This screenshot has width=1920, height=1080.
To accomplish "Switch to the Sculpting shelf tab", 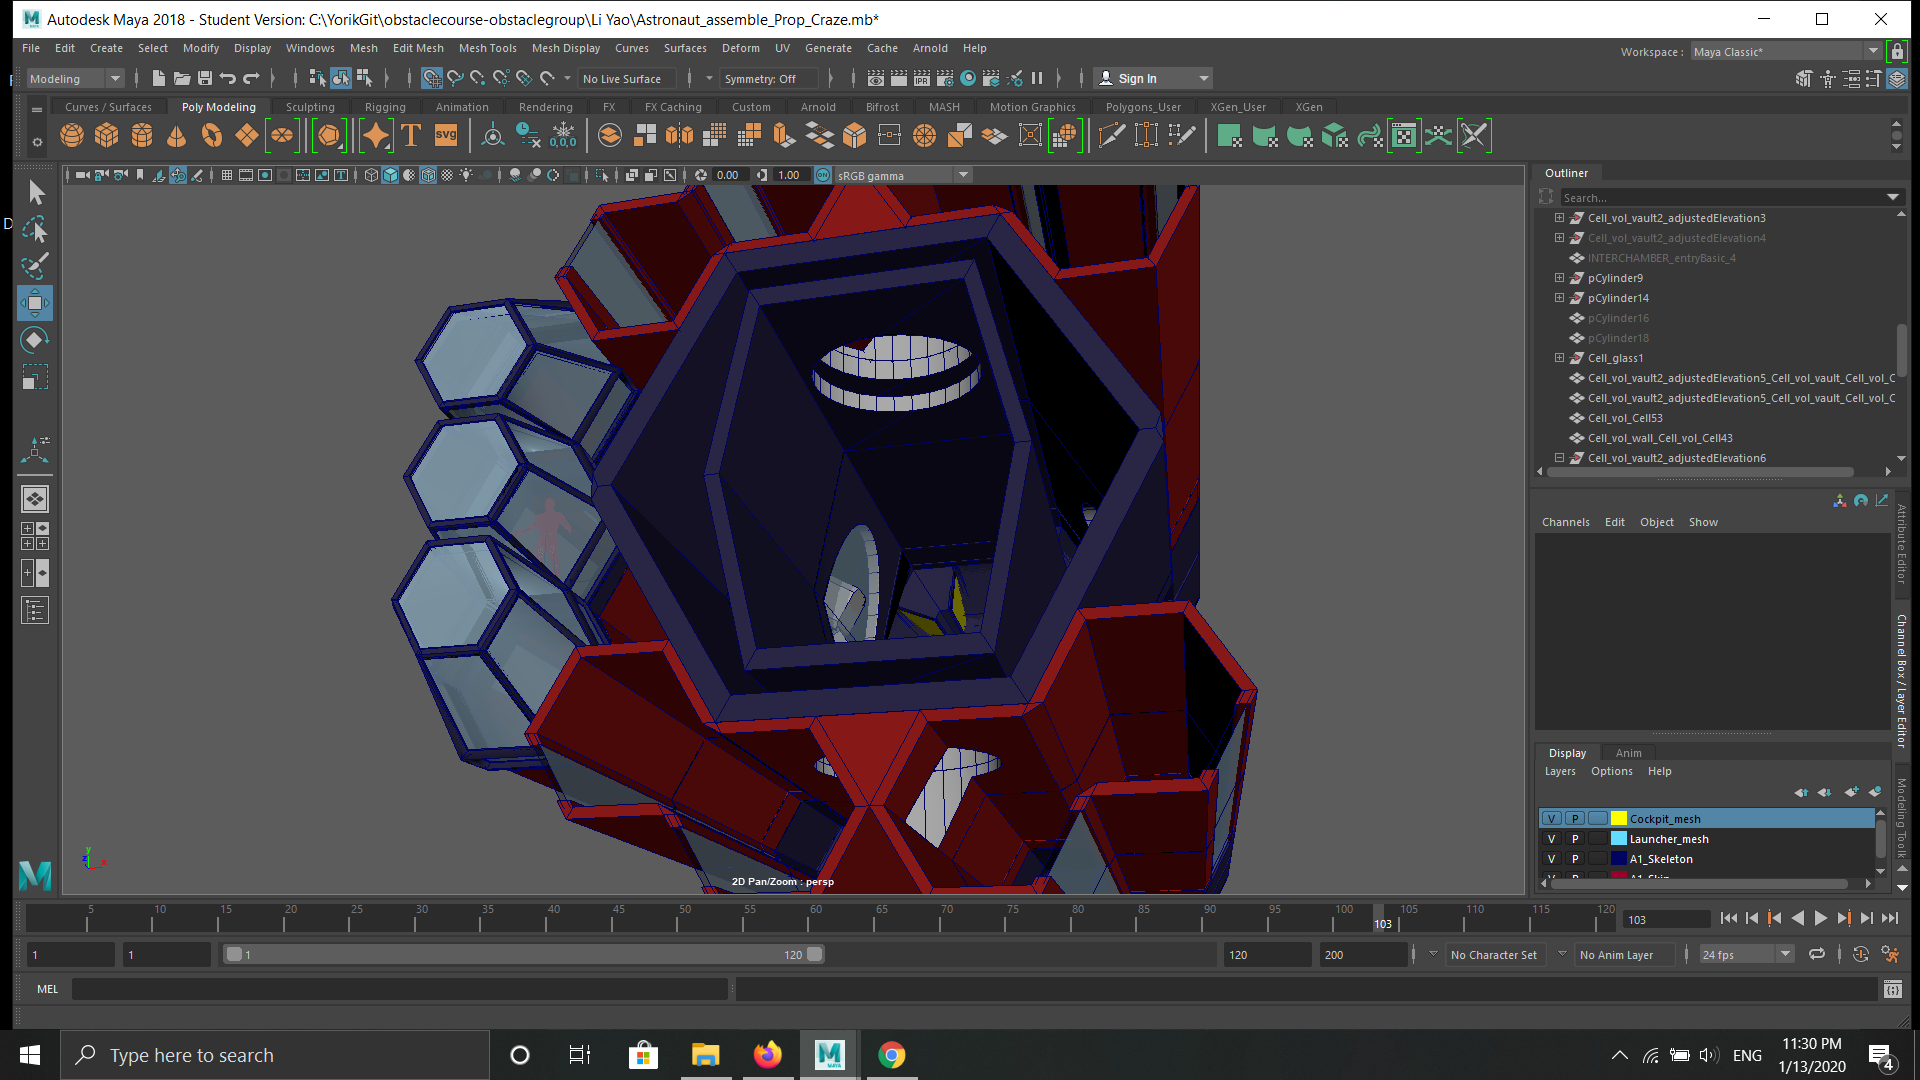I will coord(310,107).
